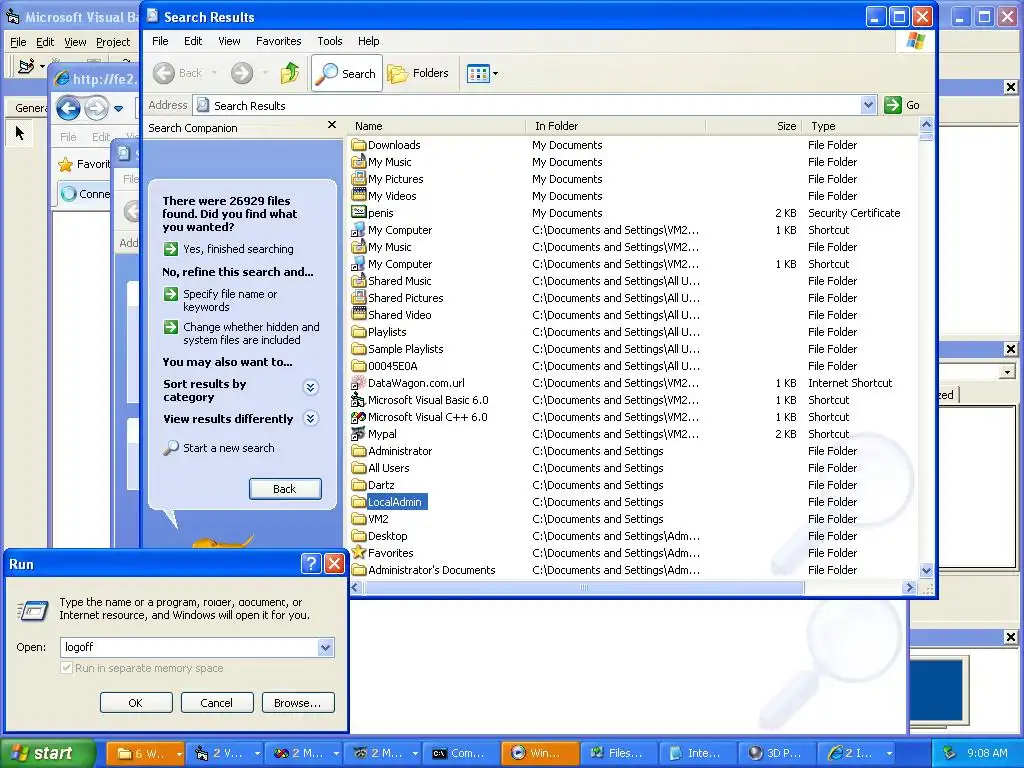Click the help question mark in Run dialog

tap(312, 564)
